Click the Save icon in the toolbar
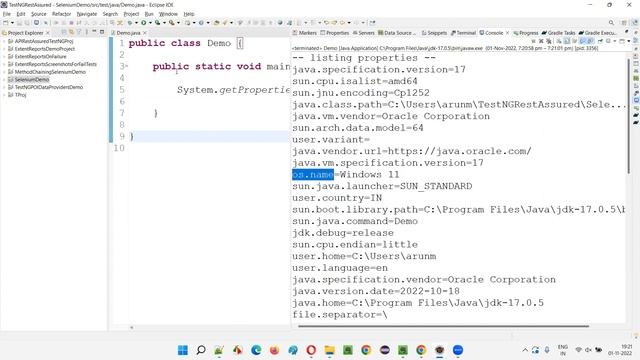Viewport: 640px width, 360px height. tap(19, 22)
